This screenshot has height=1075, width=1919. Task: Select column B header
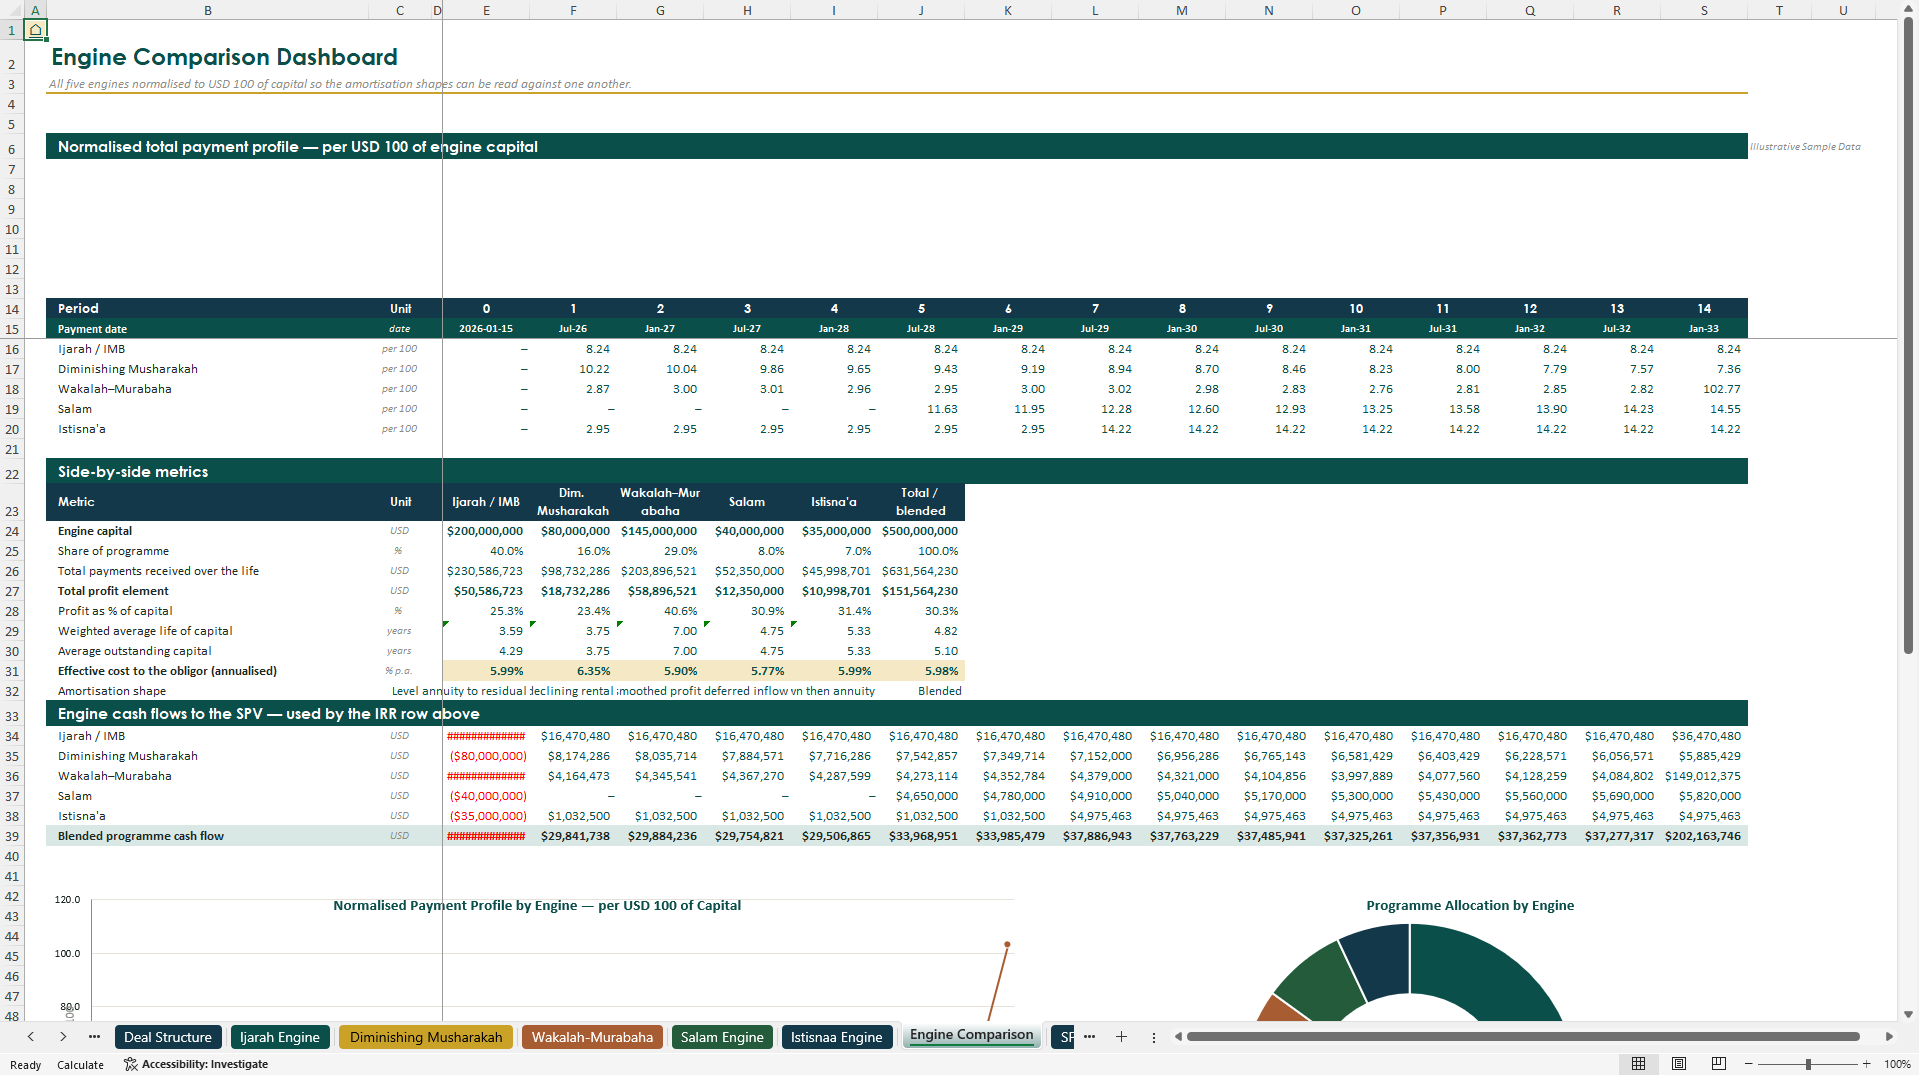point(207,10)
